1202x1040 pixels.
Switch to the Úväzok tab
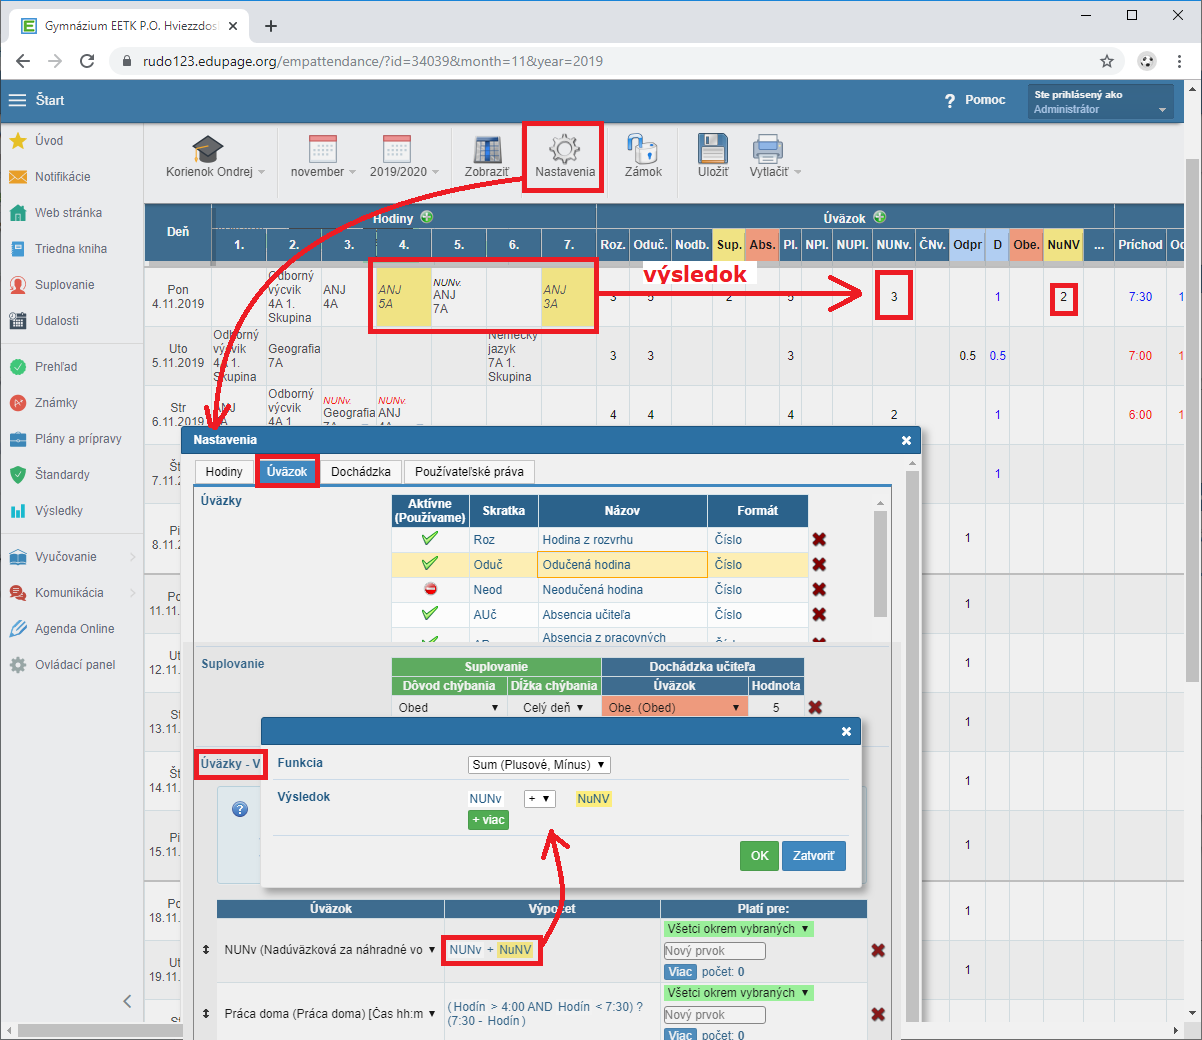[x=287, y=472]
